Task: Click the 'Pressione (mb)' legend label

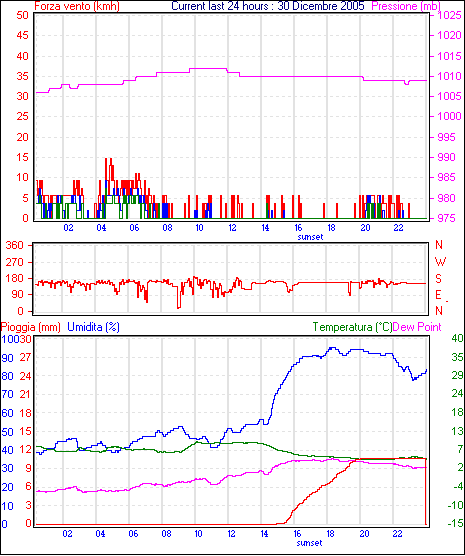Action: [x=406, y=6]
